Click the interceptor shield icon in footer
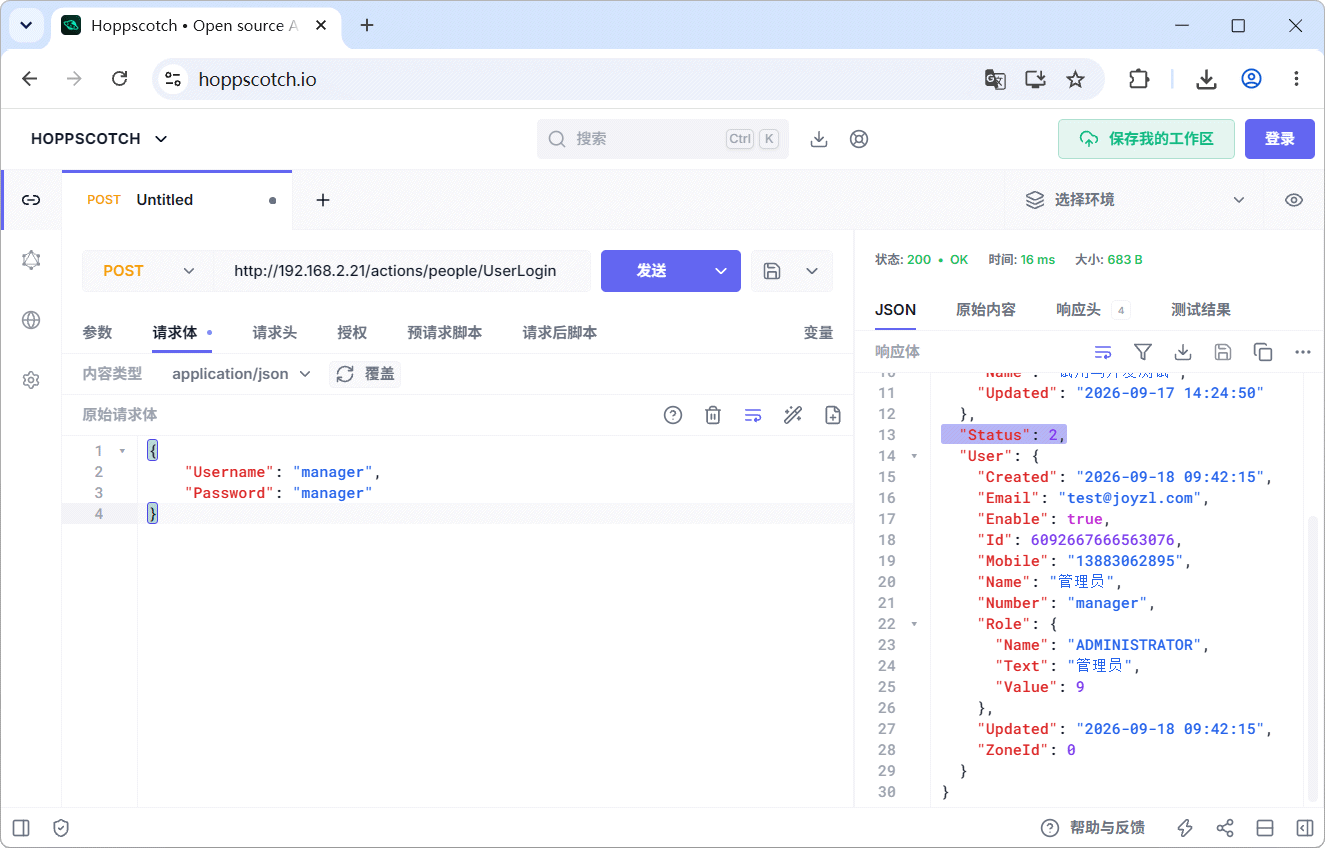Viewport: 1325px width, 848px height. pos(61,828)
